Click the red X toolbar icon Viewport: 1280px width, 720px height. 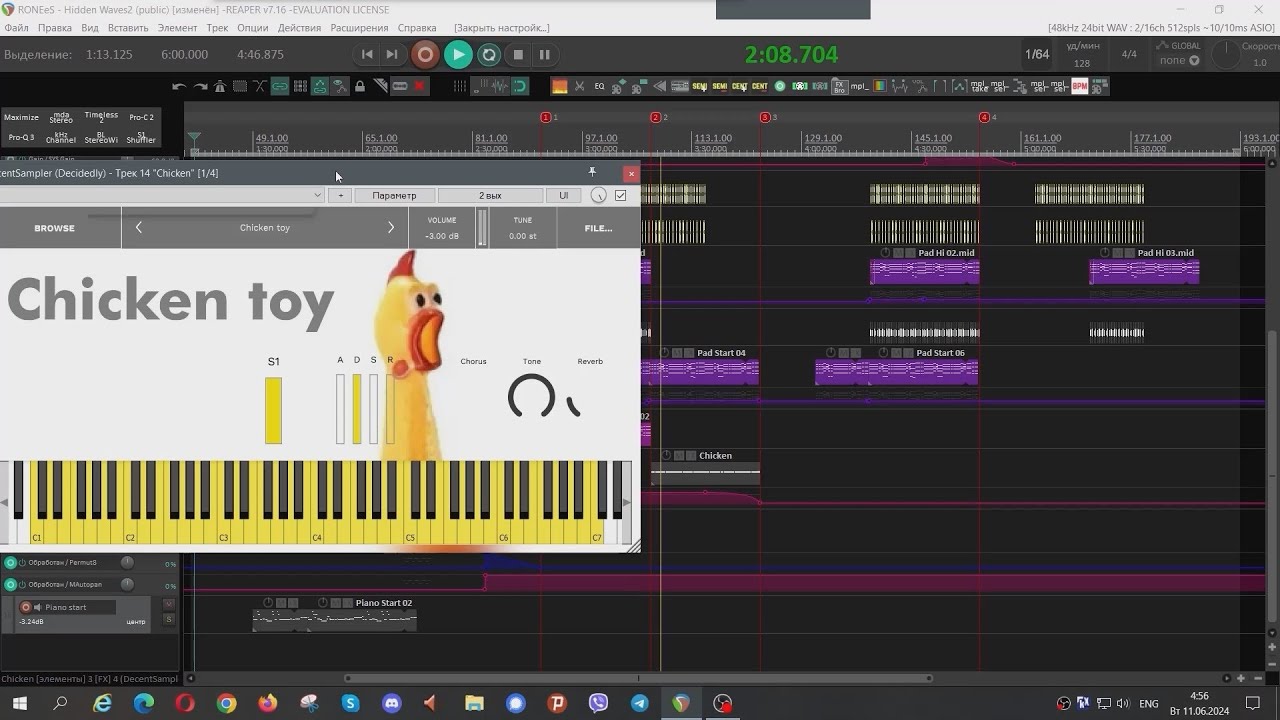point(419,87)
